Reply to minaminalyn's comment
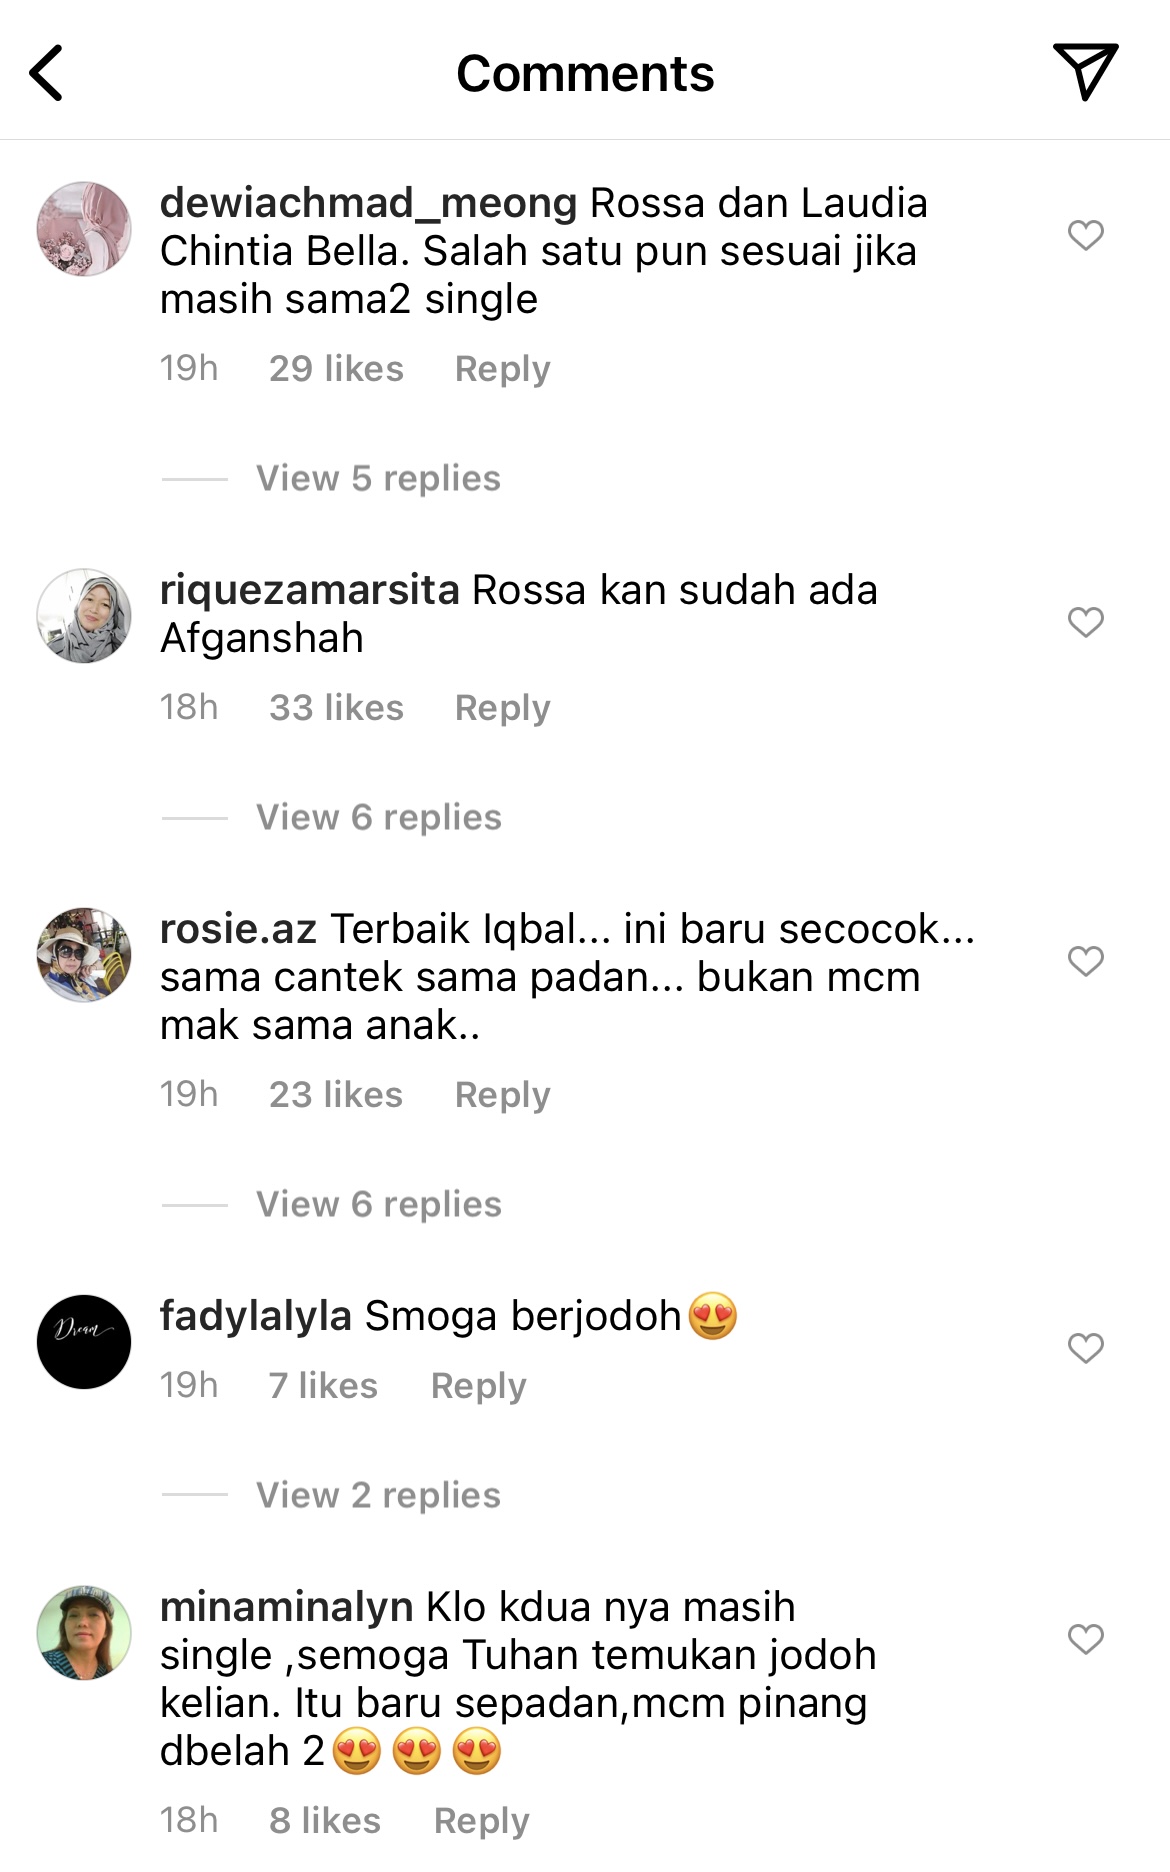The height and width of the screenshot is (1872, 1170). (x=481, y=1821)
